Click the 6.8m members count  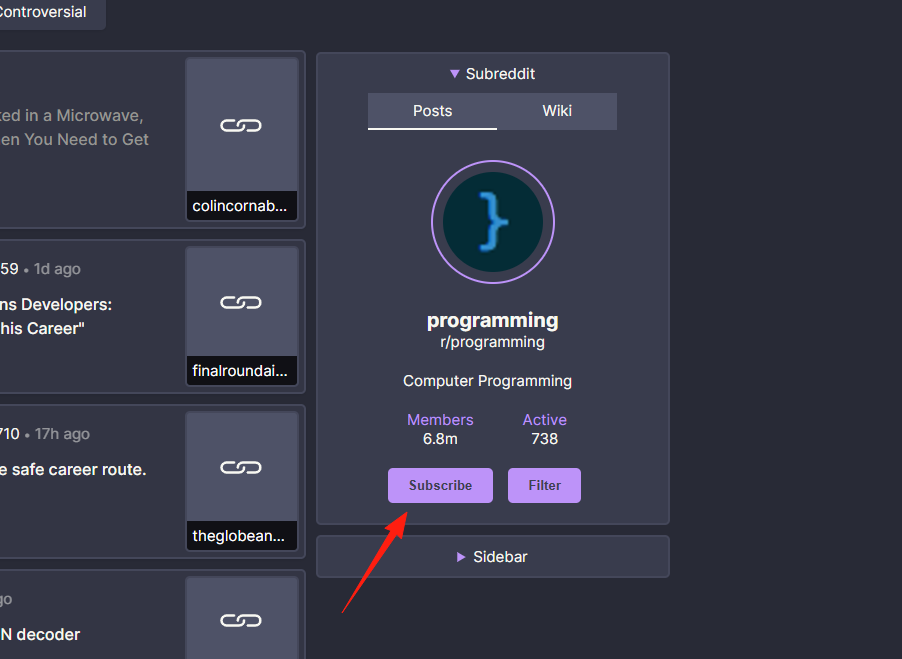coord(440,439)
